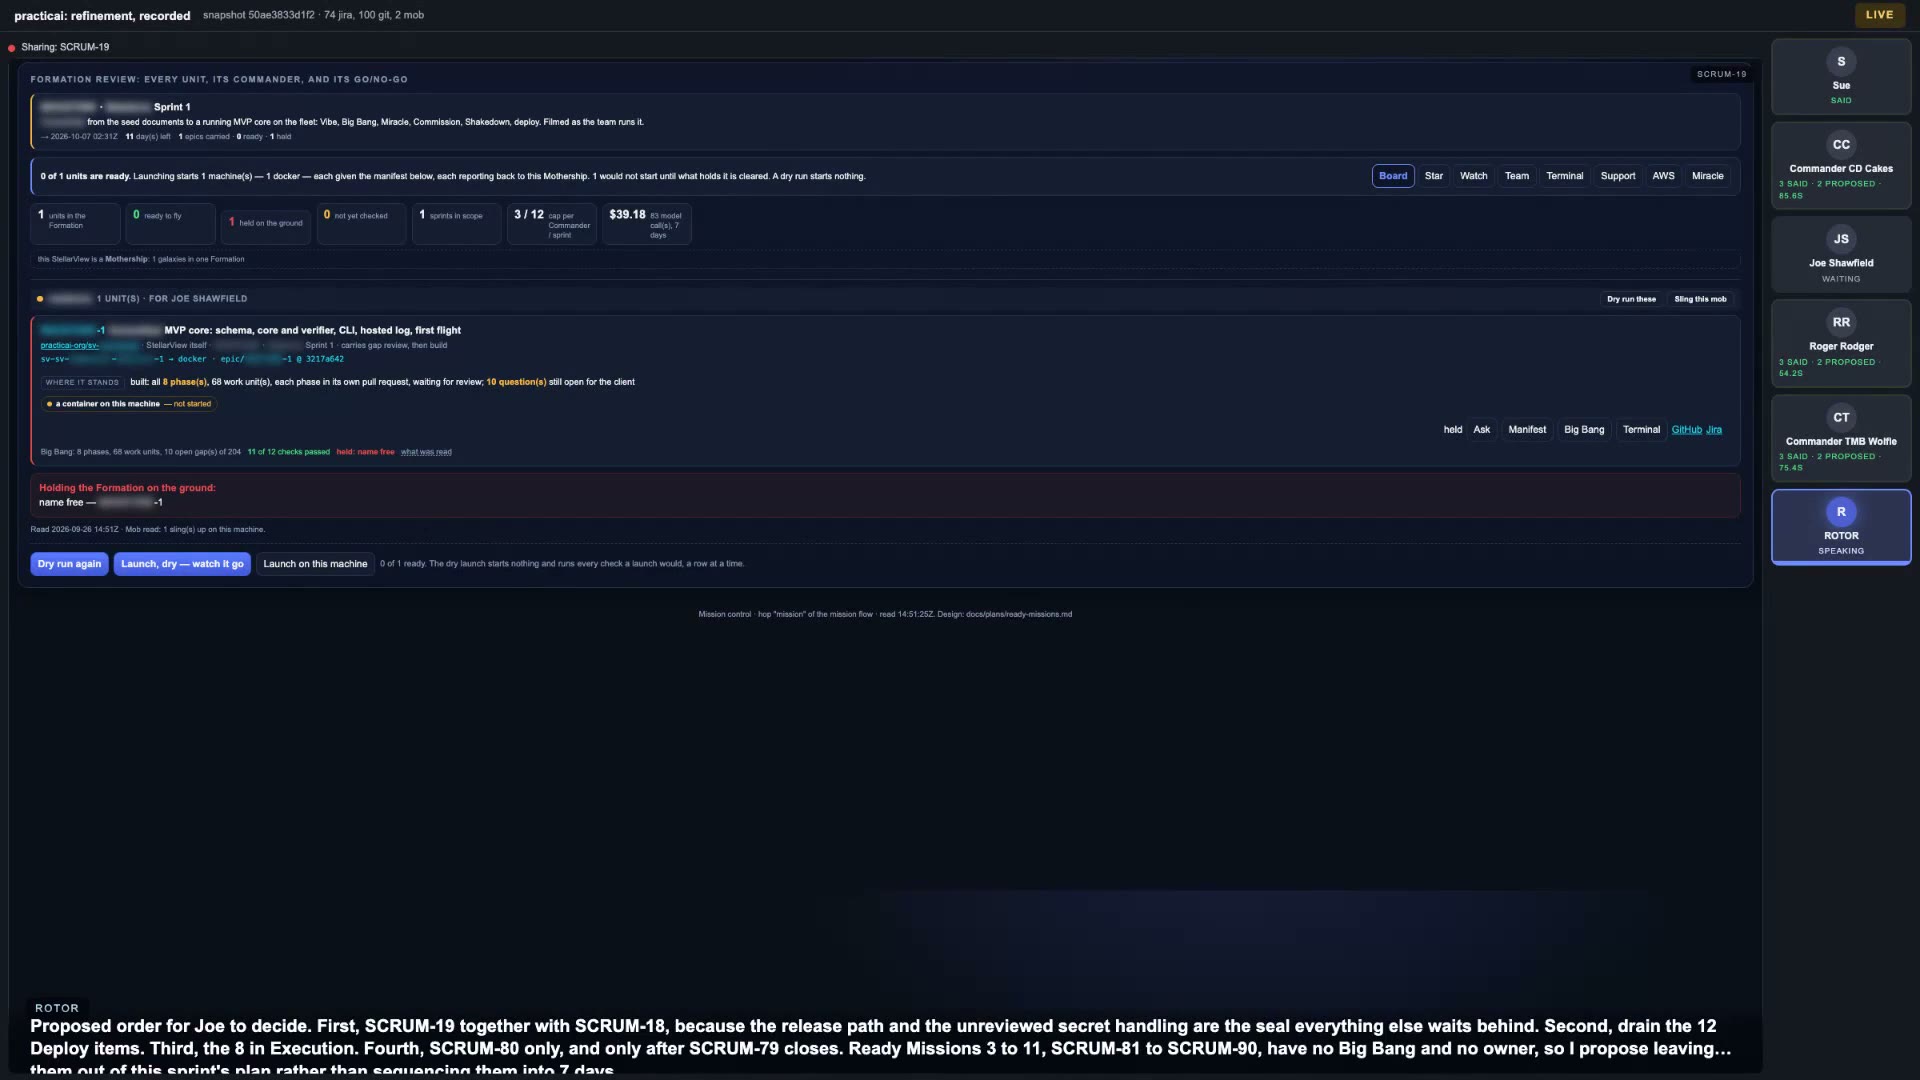1920x1080 pixels.
Task: Click the 'not yet checked' stat tile
Action: click(362, 223)
